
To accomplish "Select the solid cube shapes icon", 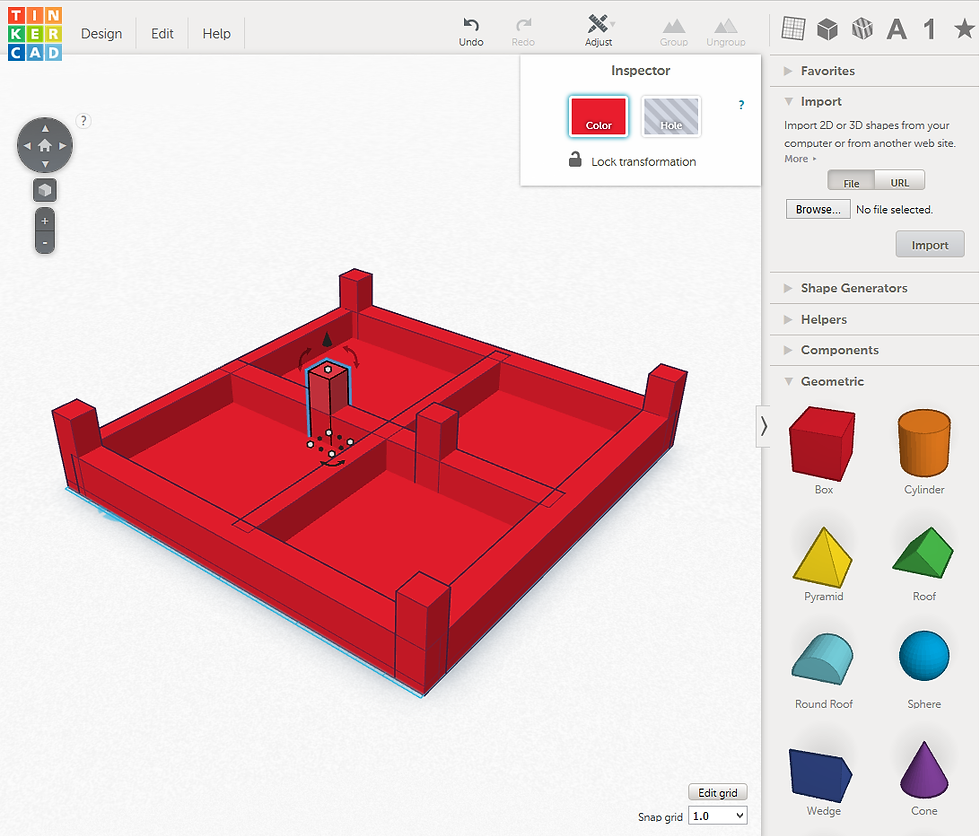I will tap(828, 29).
